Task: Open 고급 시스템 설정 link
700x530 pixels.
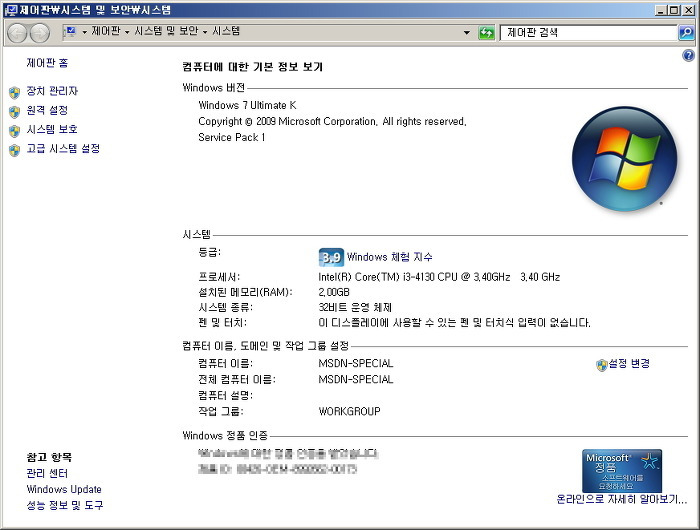Action: click(x=63, y=149)
